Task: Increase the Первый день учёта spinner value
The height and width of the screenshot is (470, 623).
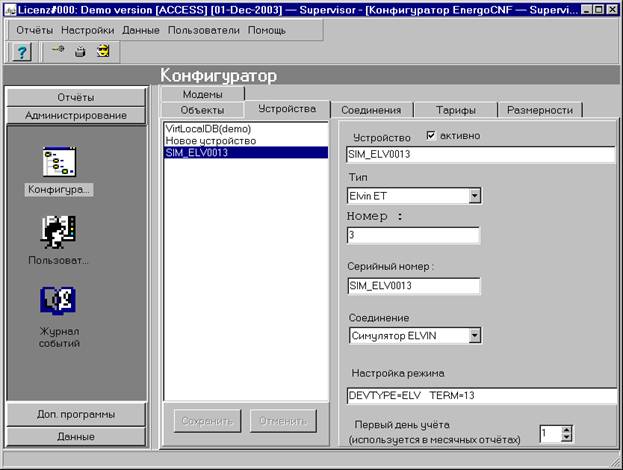Action: click(x=567, y=429)
